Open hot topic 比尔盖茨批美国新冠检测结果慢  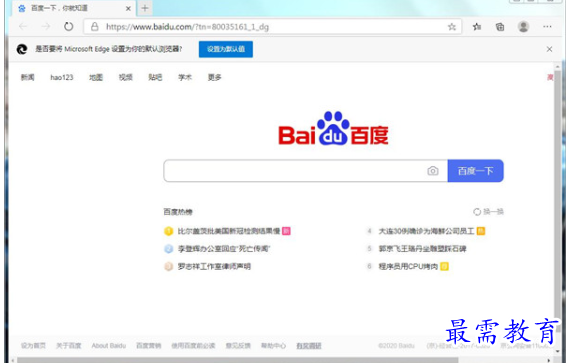tap(229, 231)
